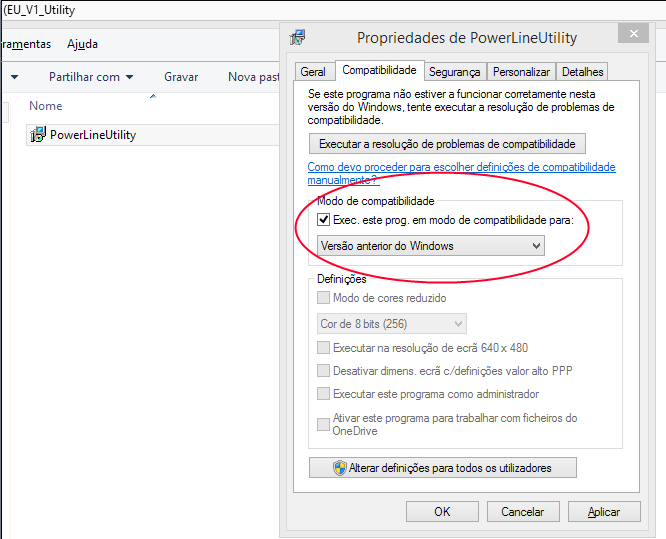The height and width of the screenshot is (539, 666).
Task: Enable Executar este programa como administrador
Action: pos(324,393)
